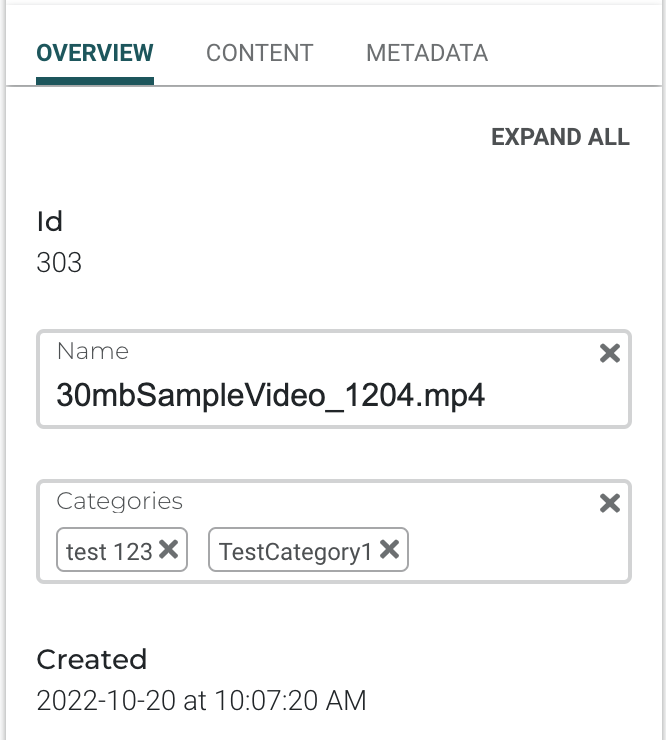Switch to the Overview tab

point(95,53)
